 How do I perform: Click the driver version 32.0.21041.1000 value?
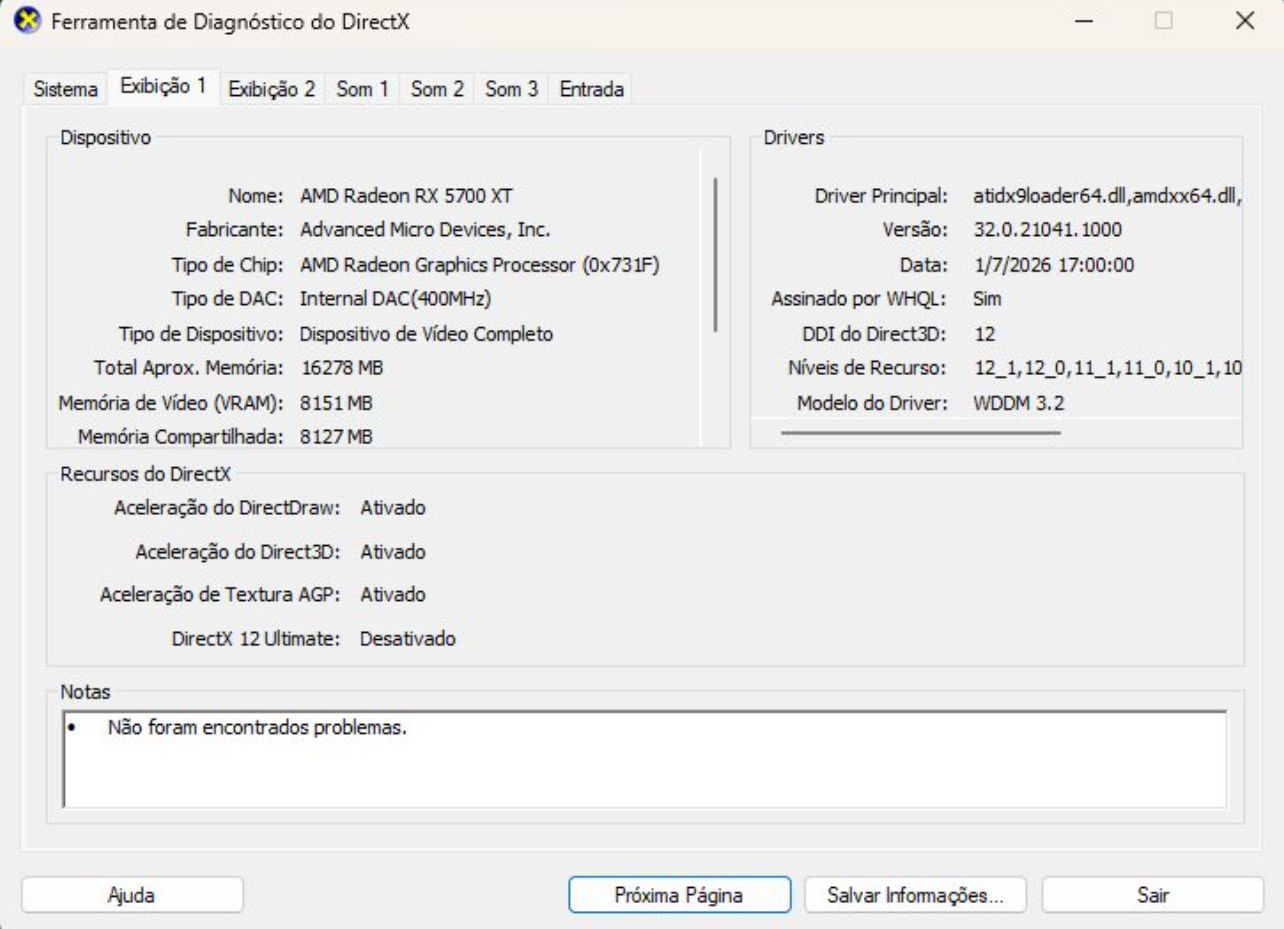pos(1047,230)
